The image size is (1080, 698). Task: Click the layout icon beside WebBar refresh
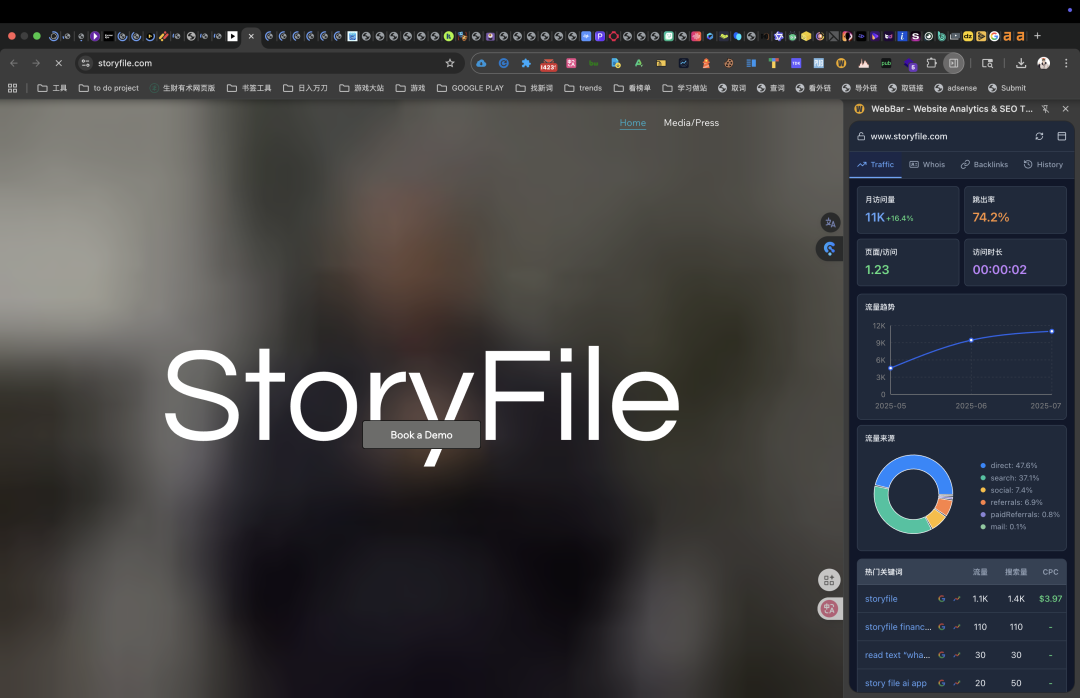click(1061, 136)
